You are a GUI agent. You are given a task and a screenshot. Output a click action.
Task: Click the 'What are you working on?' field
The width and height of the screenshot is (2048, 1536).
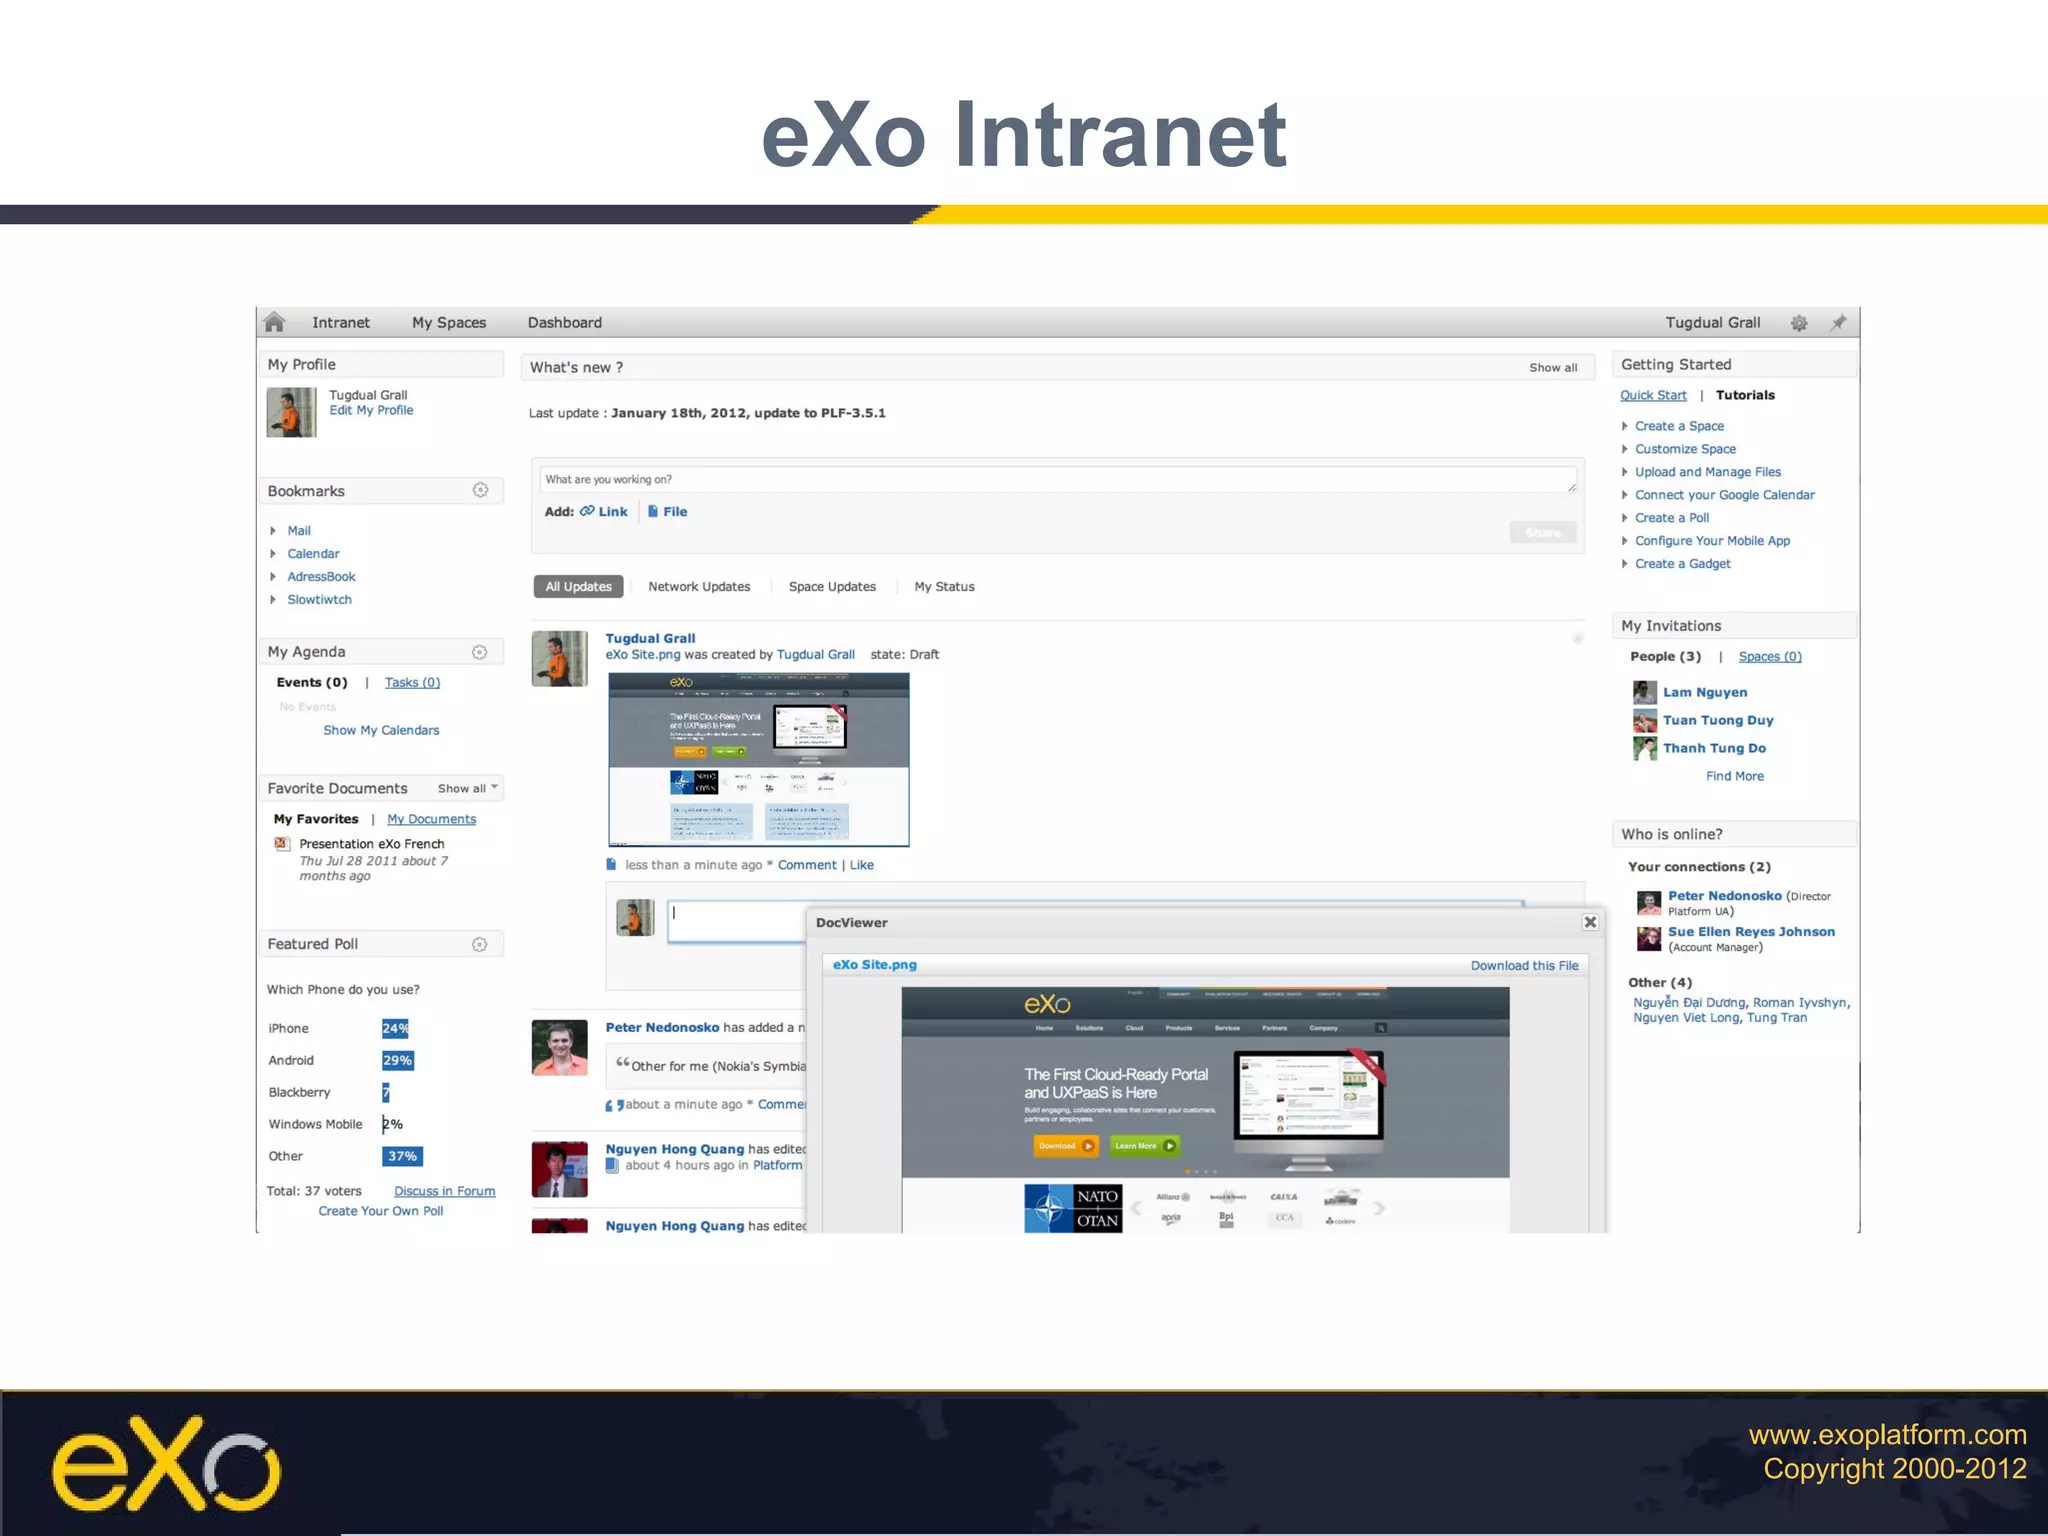[x=1058, y=479]
